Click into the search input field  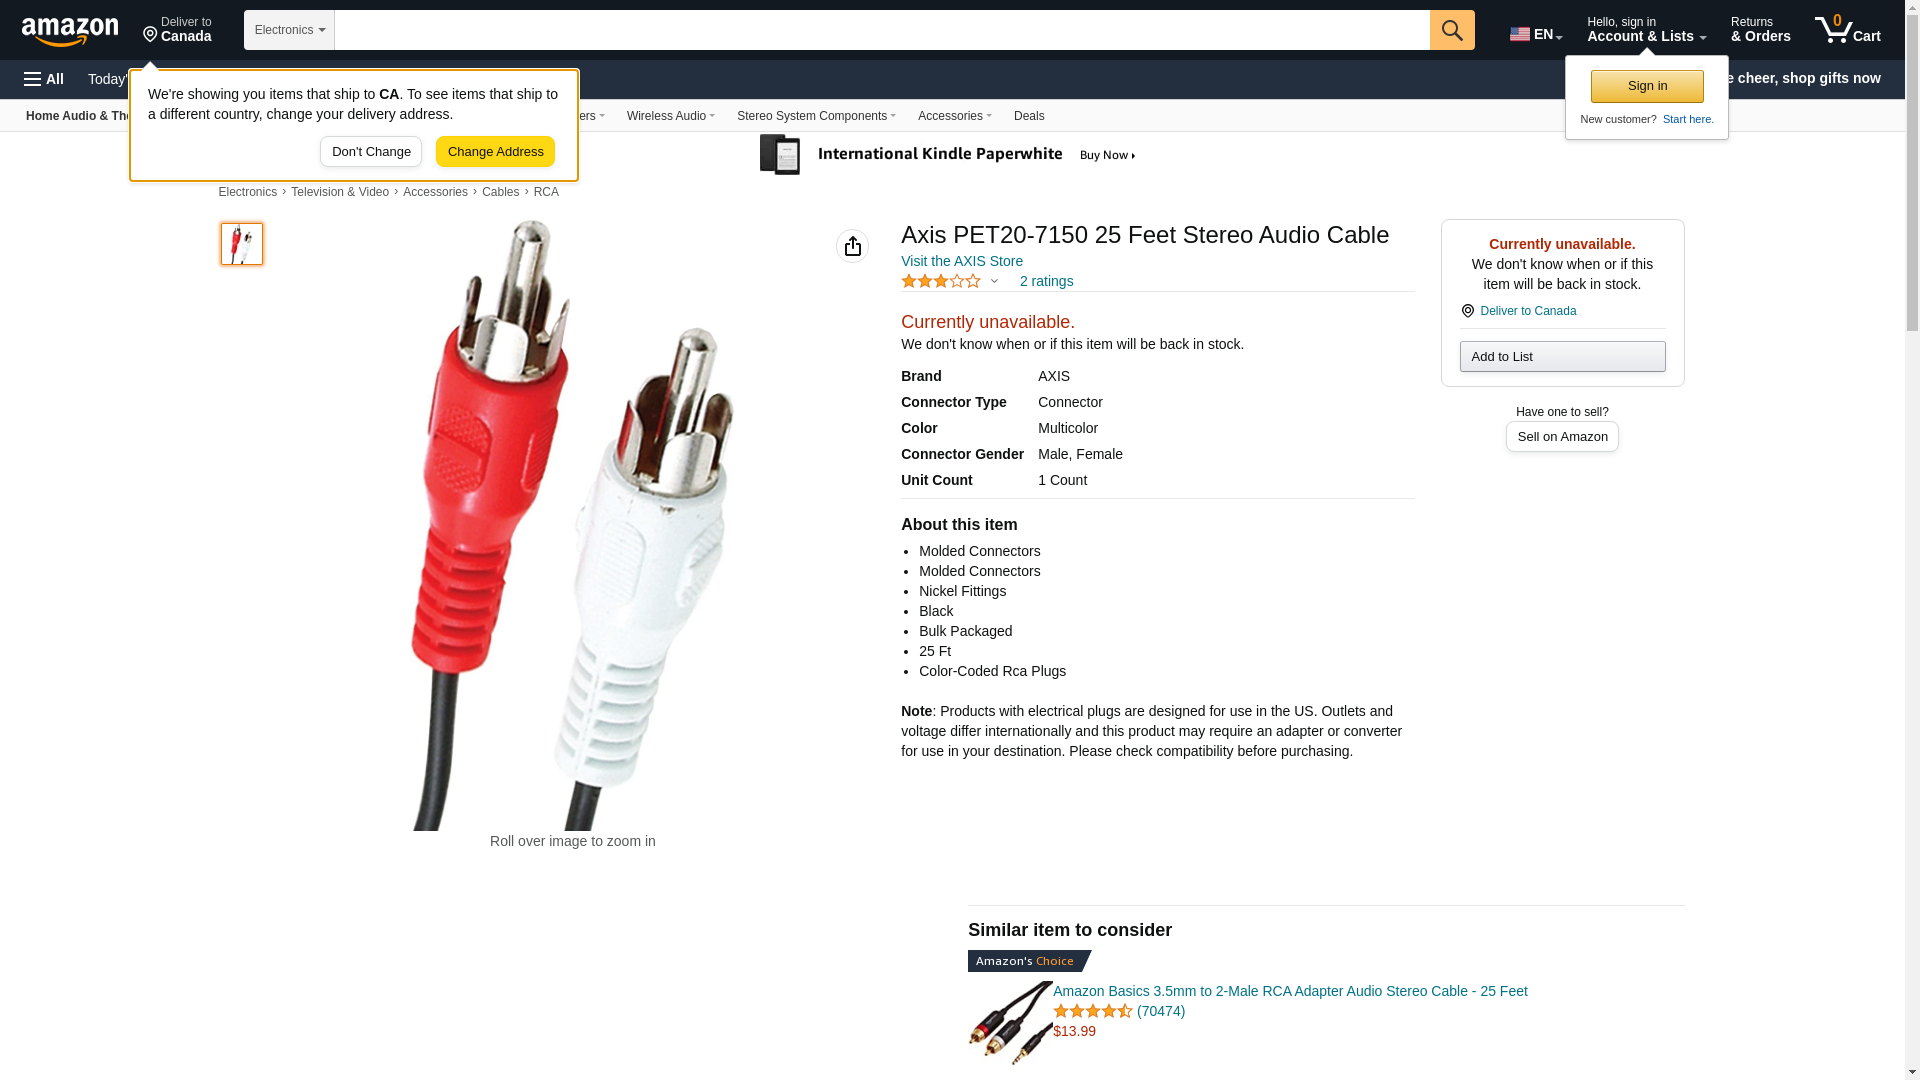(882, 30)
